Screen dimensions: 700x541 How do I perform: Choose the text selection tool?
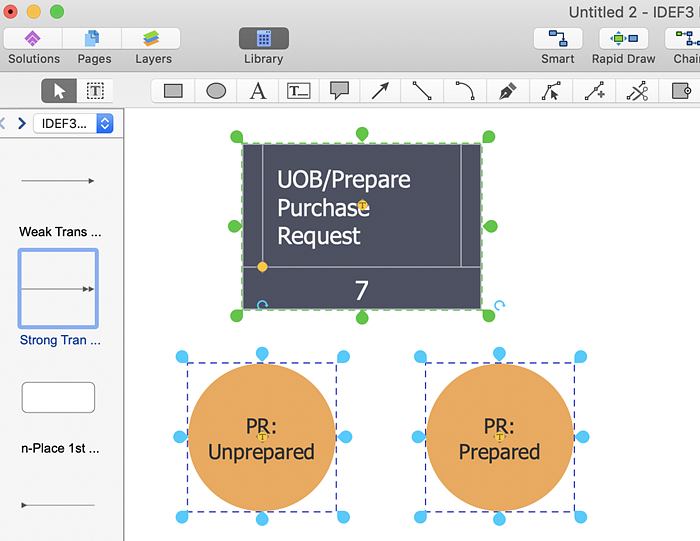[95, 91]
